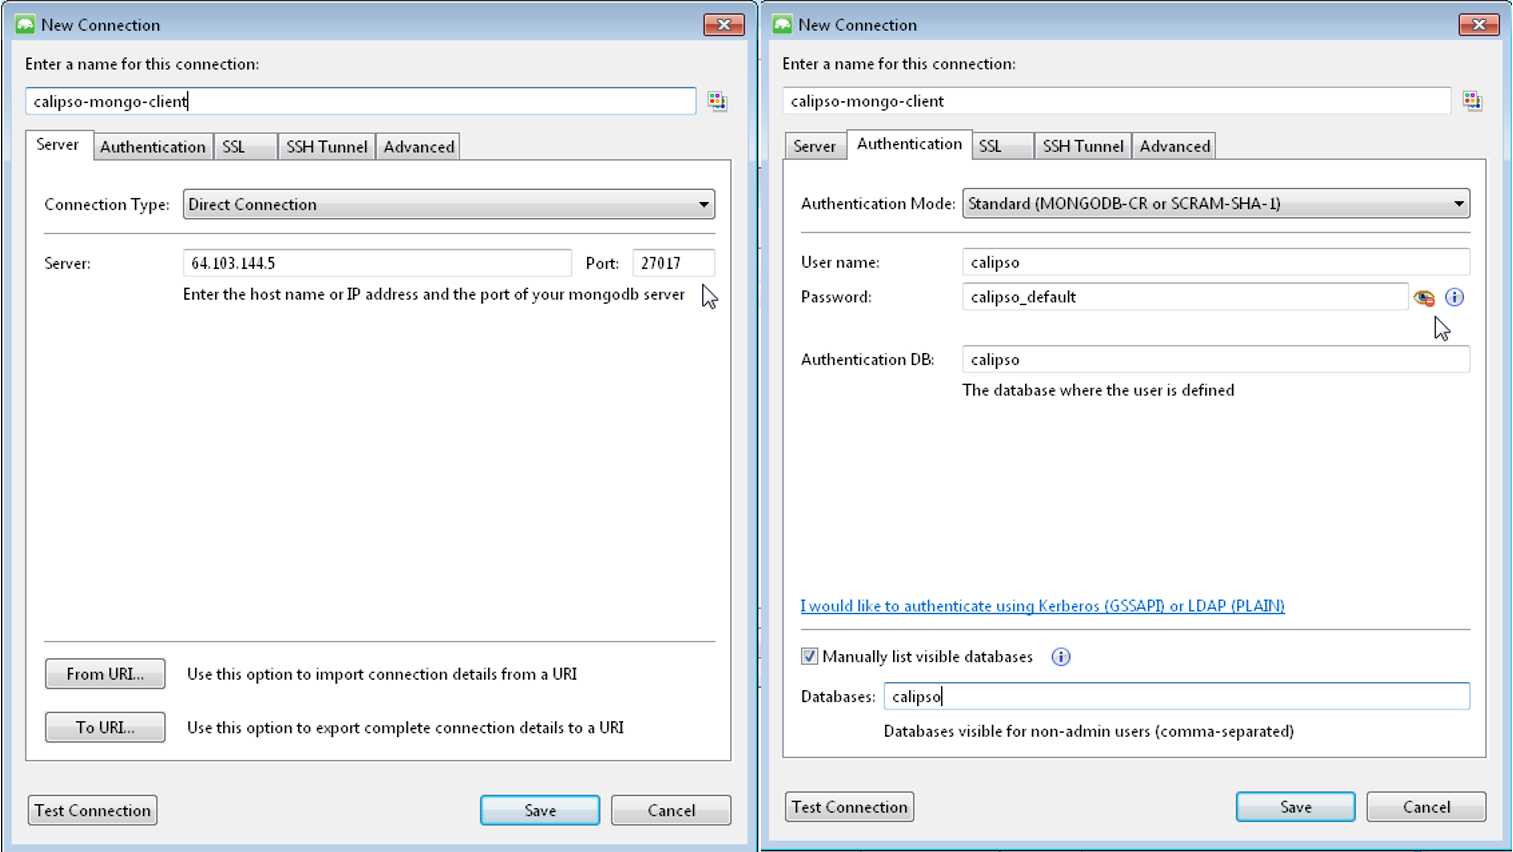Close the right New Connection dialog
This screenshot has height=852, width=1513.
(x=1478, y=25)
